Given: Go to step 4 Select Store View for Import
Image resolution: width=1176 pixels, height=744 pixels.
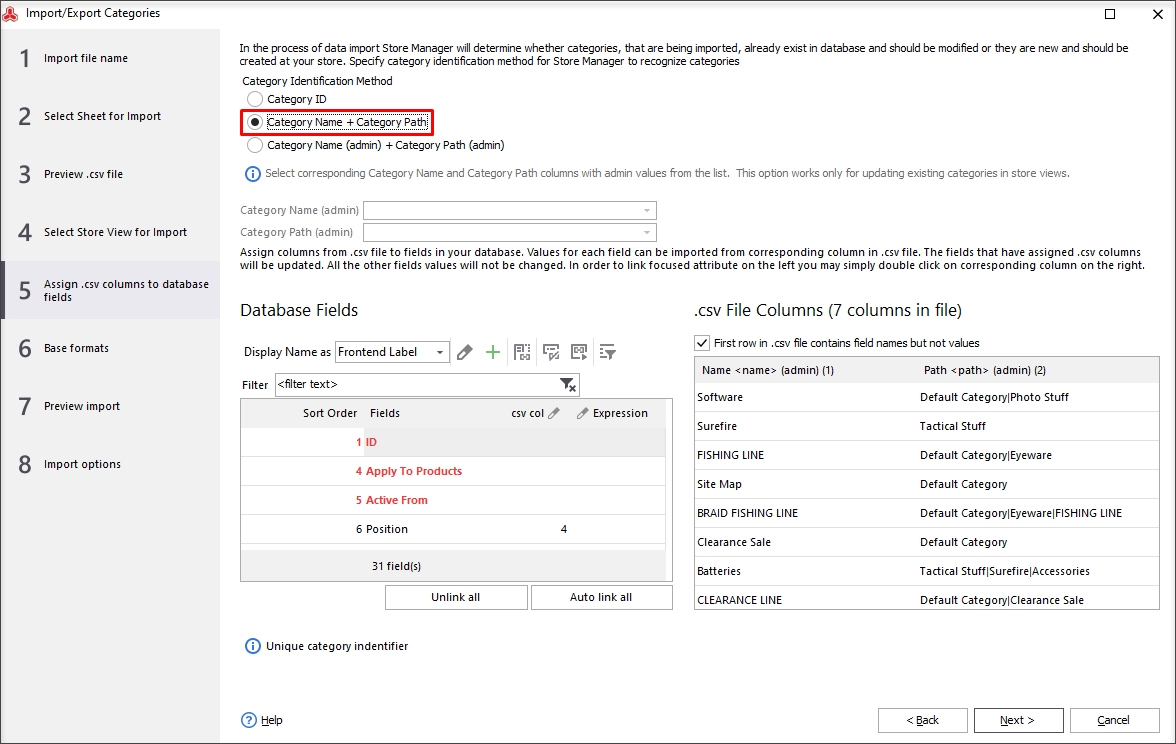Looking at the screenshot, I should 110,232.
